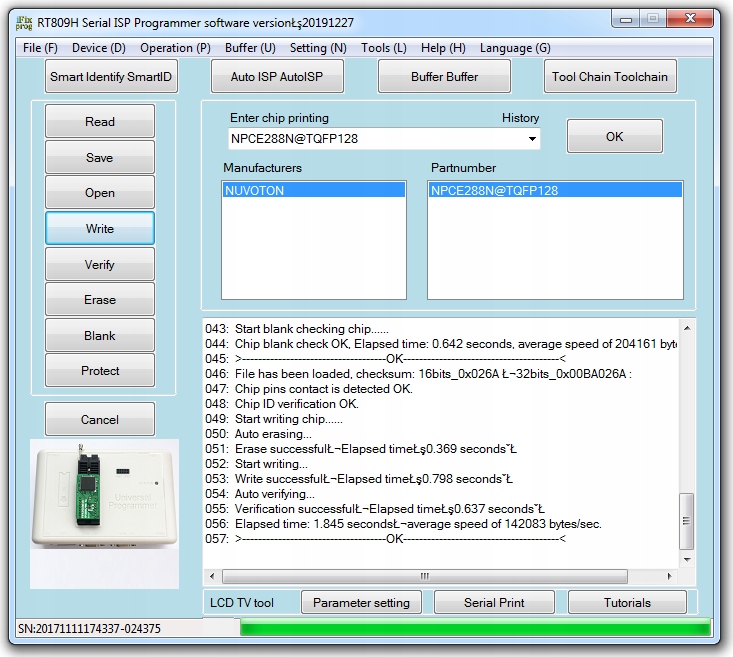733x657 pixels.
Task: Open the Buffer (U) menu
Action: pyautogui.click(x=250, y=48)
